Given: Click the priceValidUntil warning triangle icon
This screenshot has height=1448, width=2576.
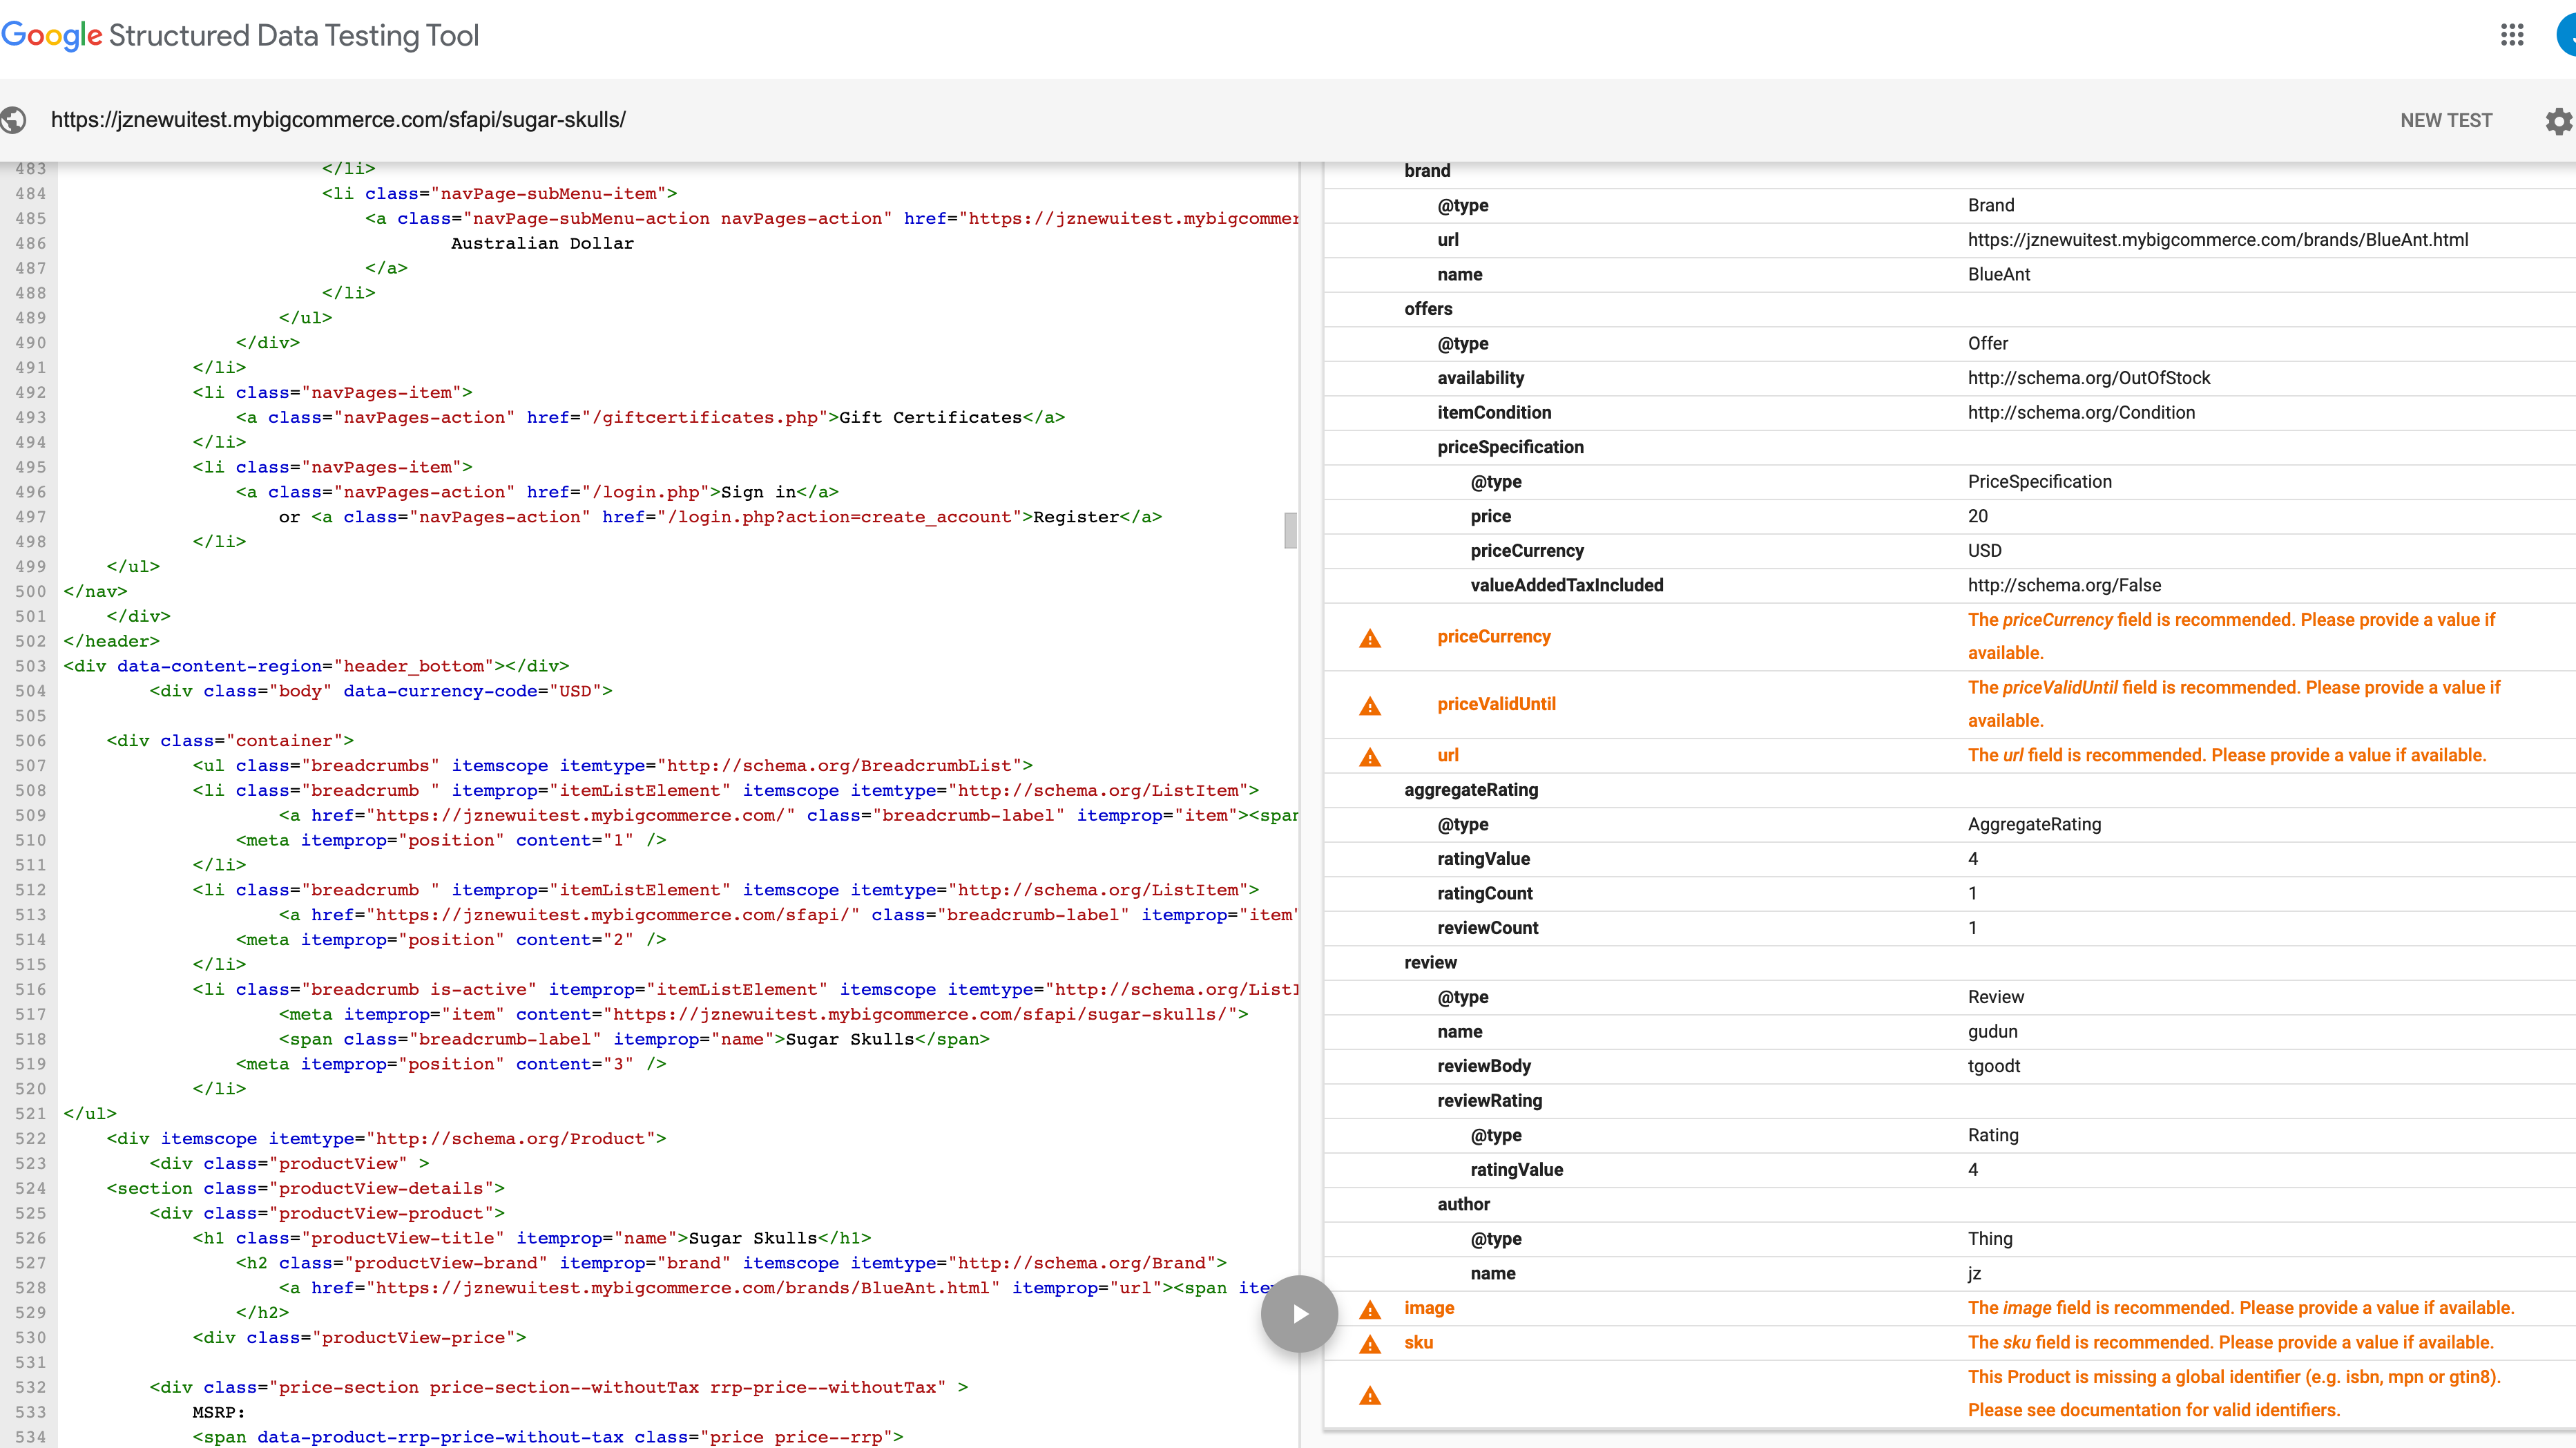Looking at the screenshot, I should (1370, 706).
